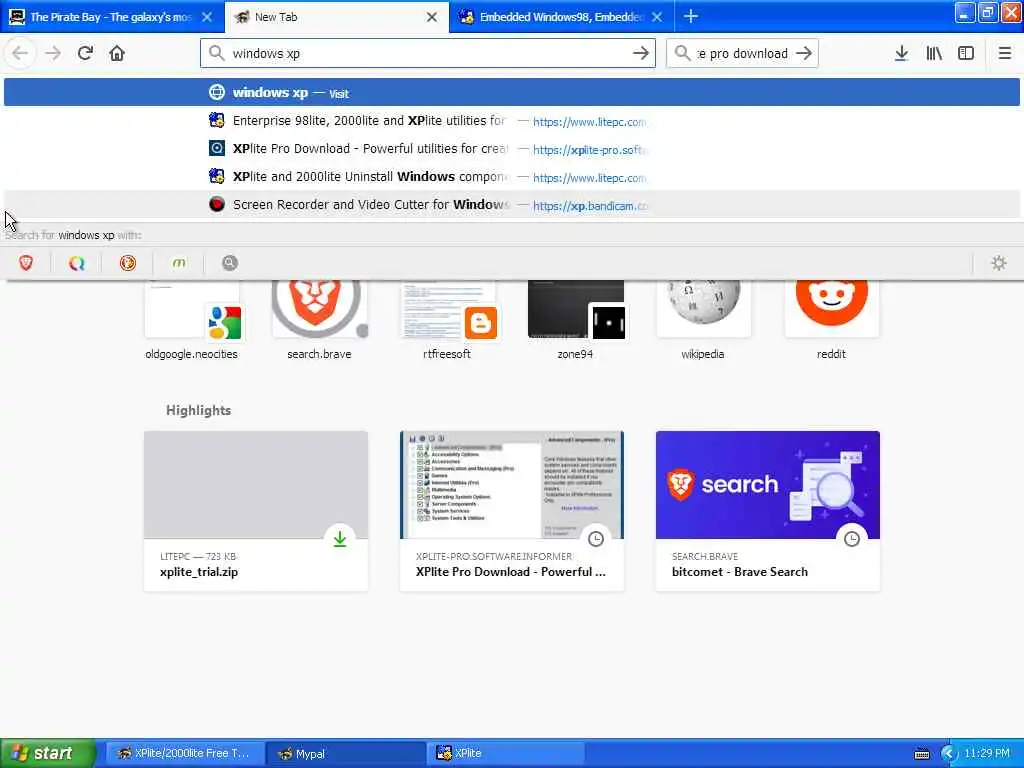Choose the Enterprise 98lite, 2000lite suggestion
This screenshot has width=1024, height=768.
[512, 121]
